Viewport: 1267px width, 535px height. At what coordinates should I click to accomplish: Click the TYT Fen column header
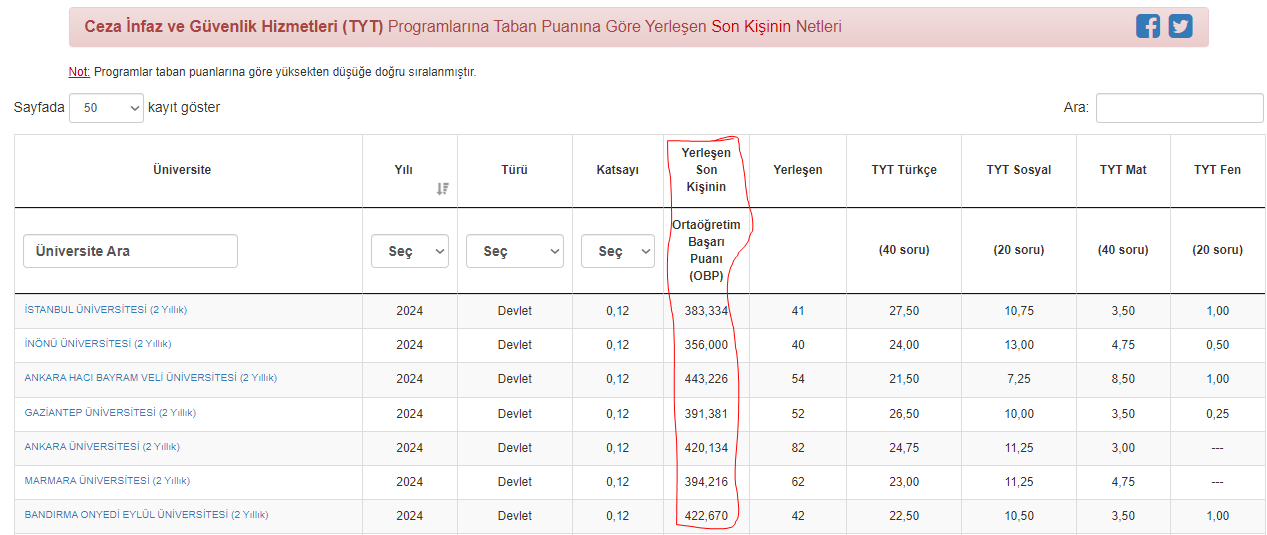(1217, 170)
